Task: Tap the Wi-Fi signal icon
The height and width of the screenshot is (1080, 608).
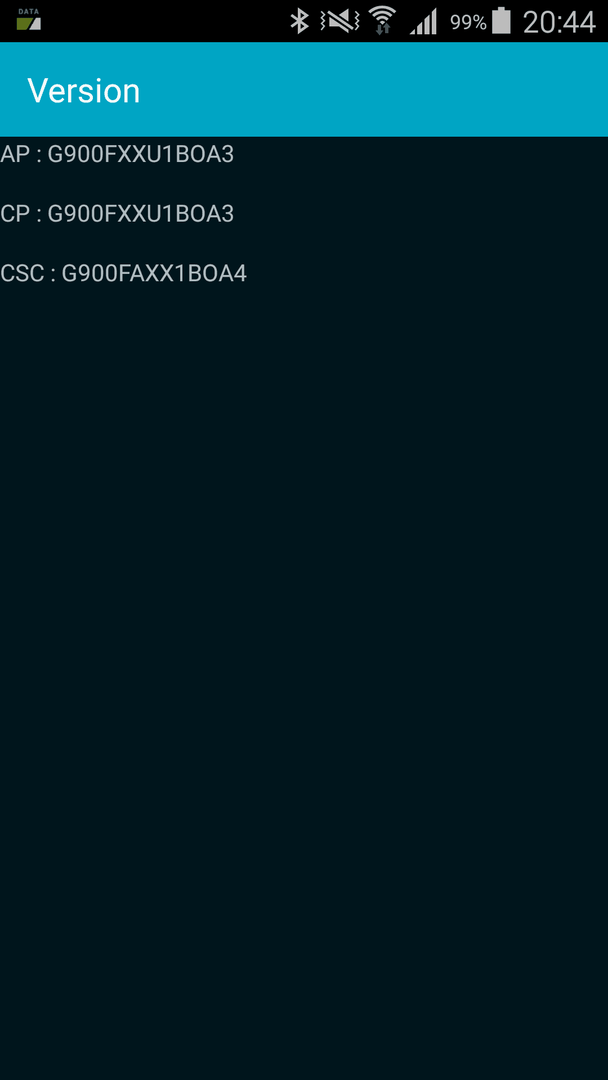Action: (x=382, y=19)
